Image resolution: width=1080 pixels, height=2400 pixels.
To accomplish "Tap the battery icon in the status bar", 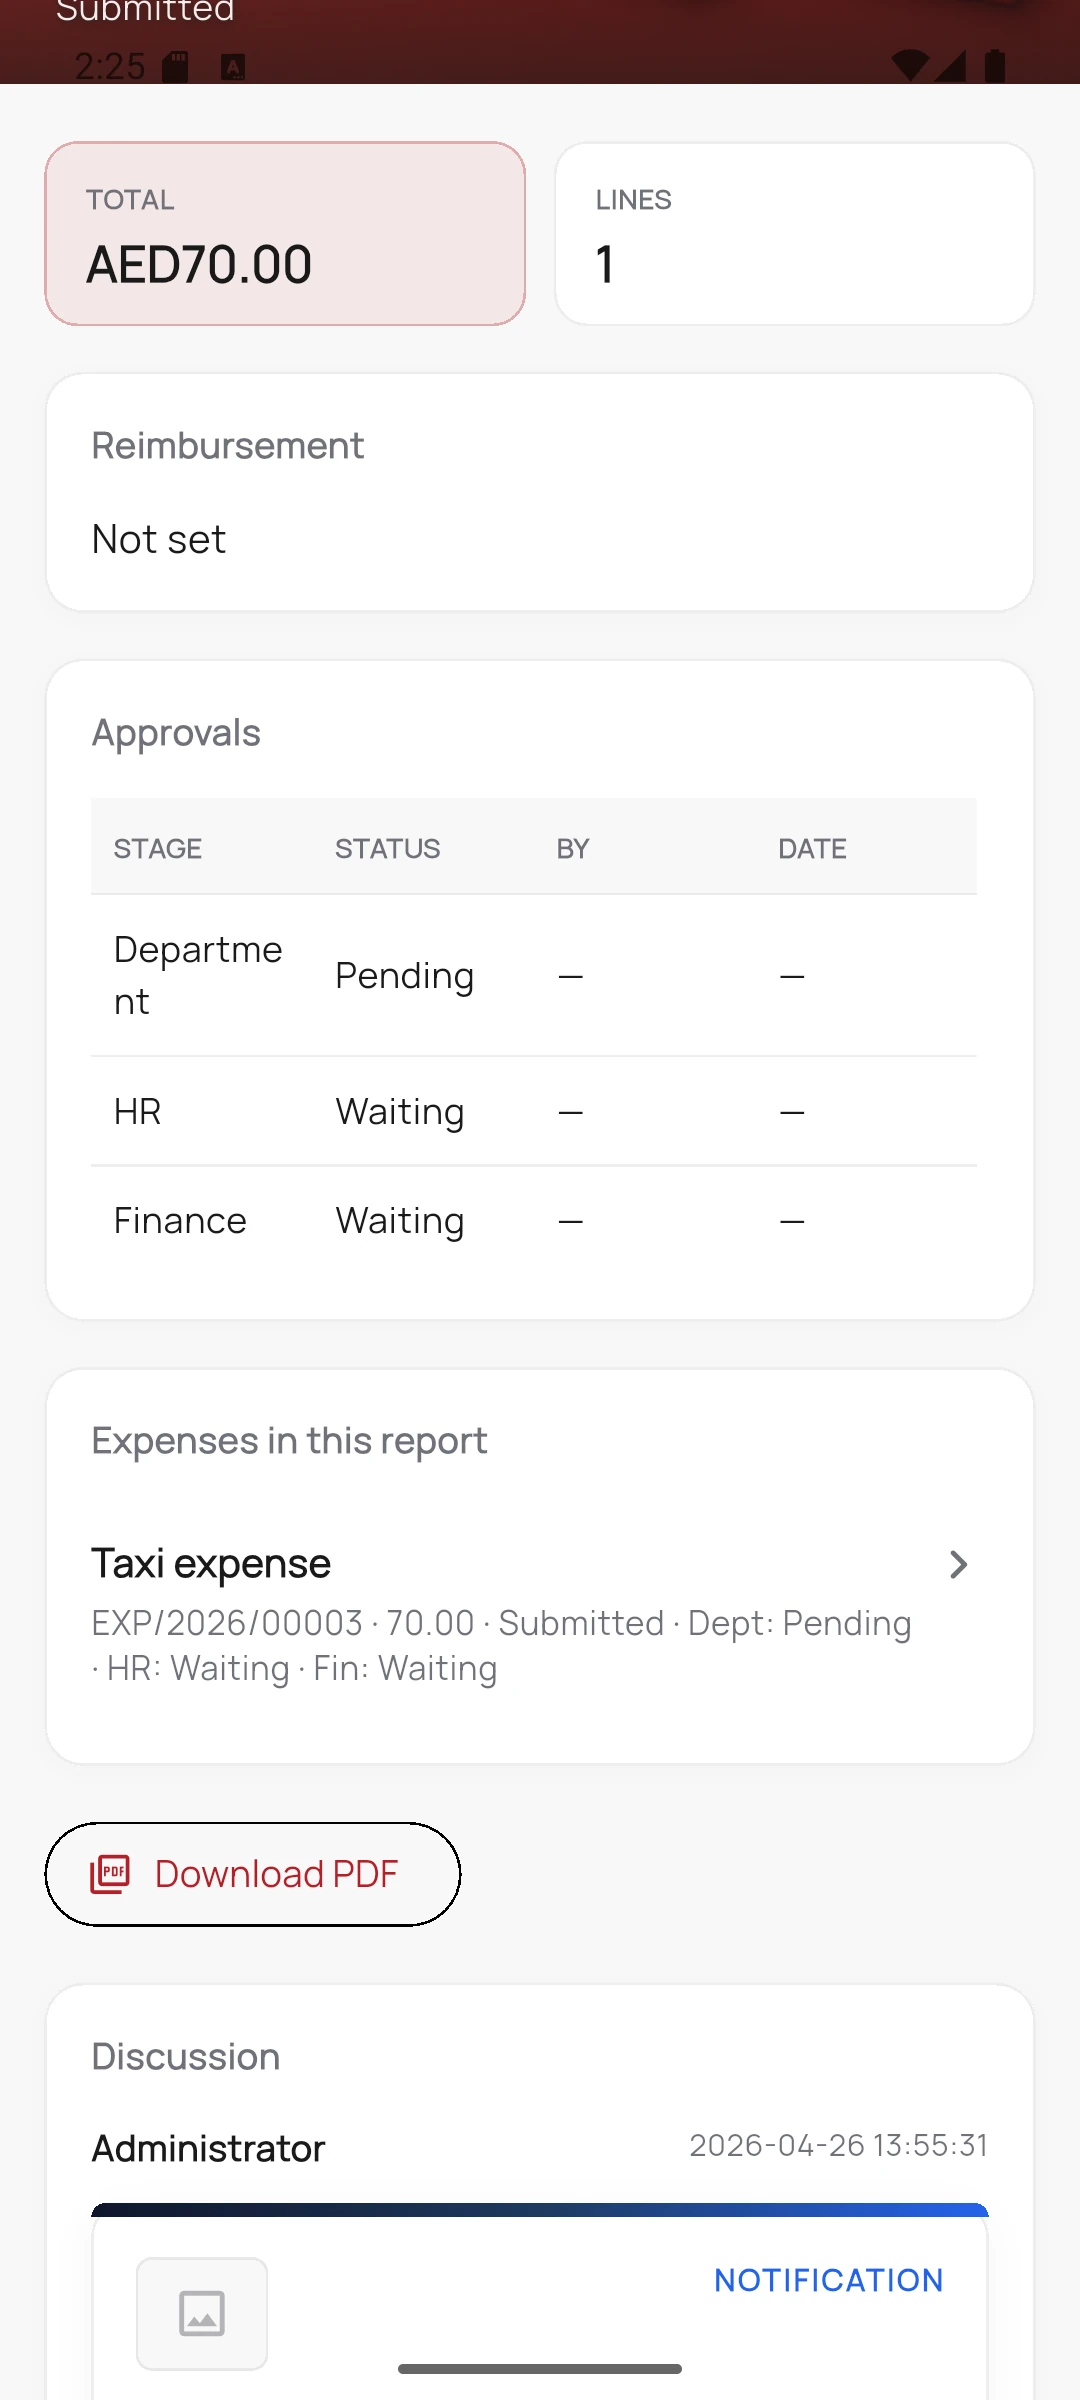I will pyautogui.click(x=995, y=65).
